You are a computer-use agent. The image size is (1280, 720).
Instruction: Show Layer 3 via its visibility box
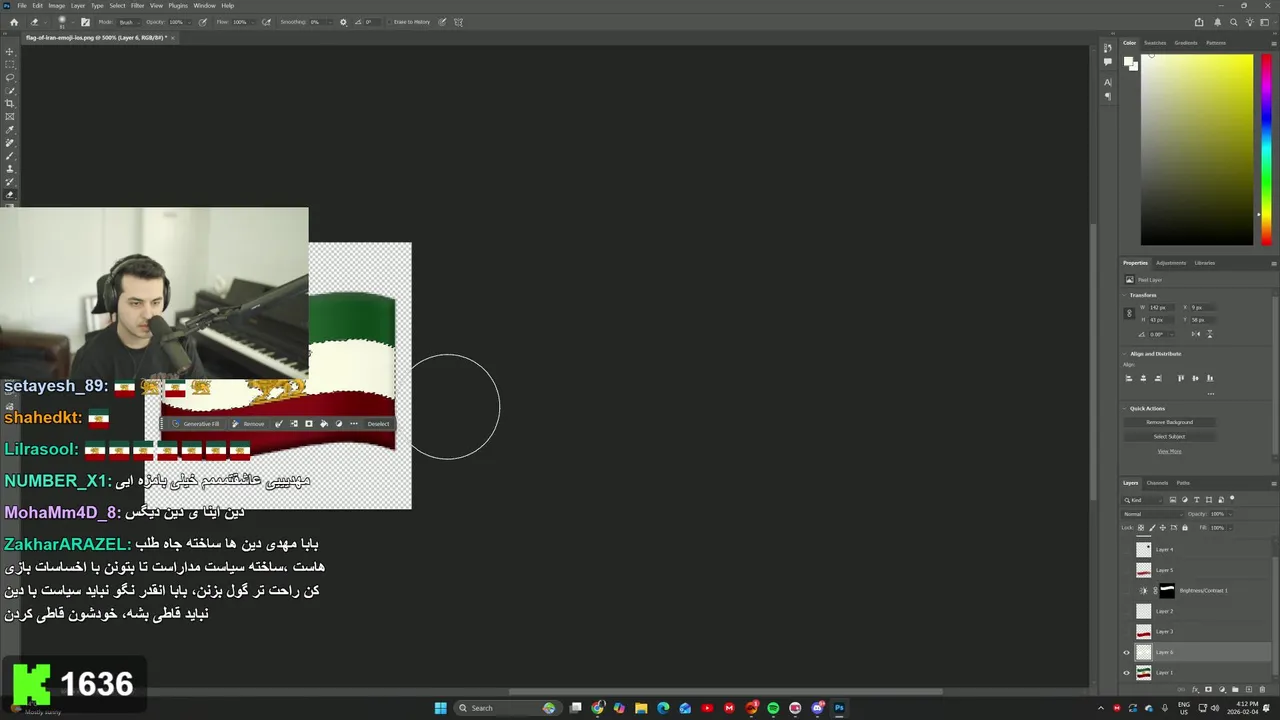(x=1127, y=632)
